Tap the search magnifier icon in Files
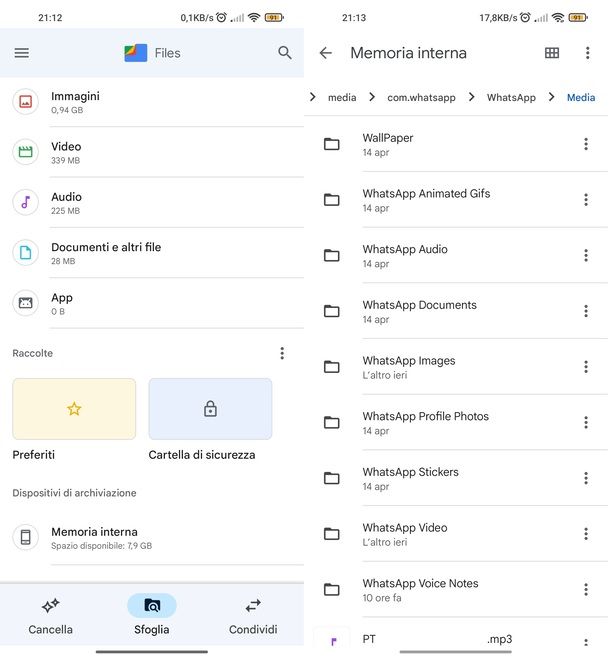610x657 pixels. 285,53
